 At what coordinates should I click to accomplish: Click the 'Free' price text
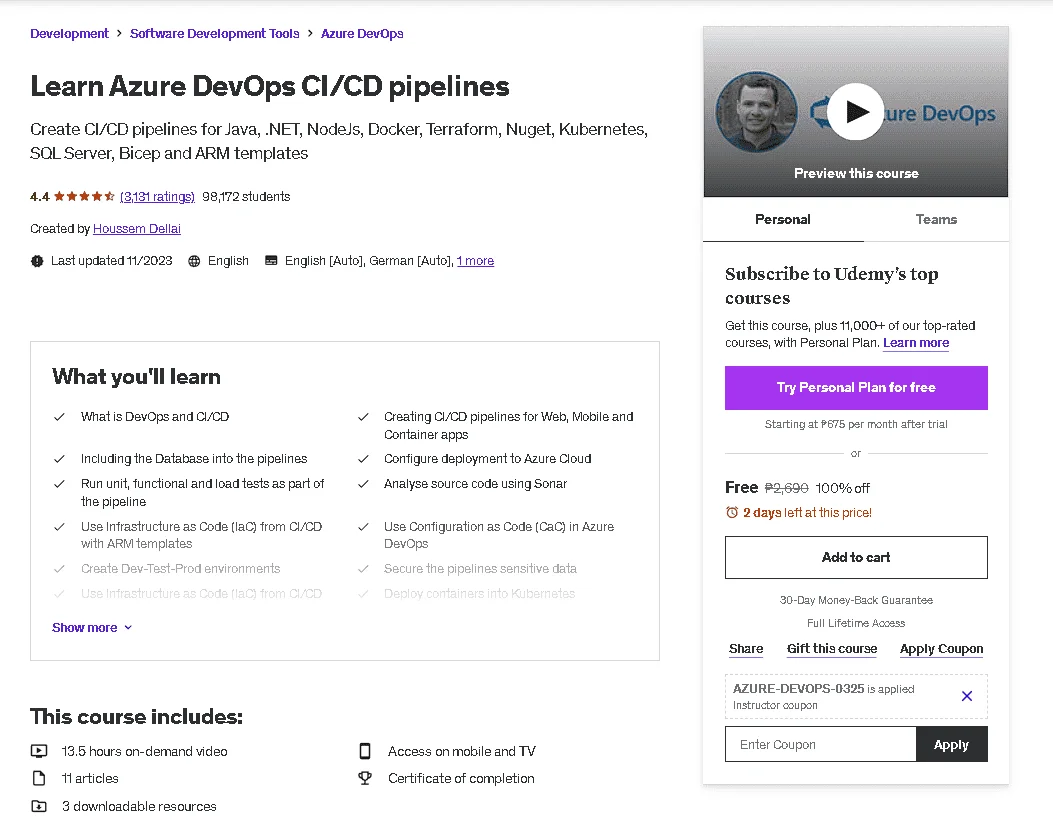pos(741,487)
